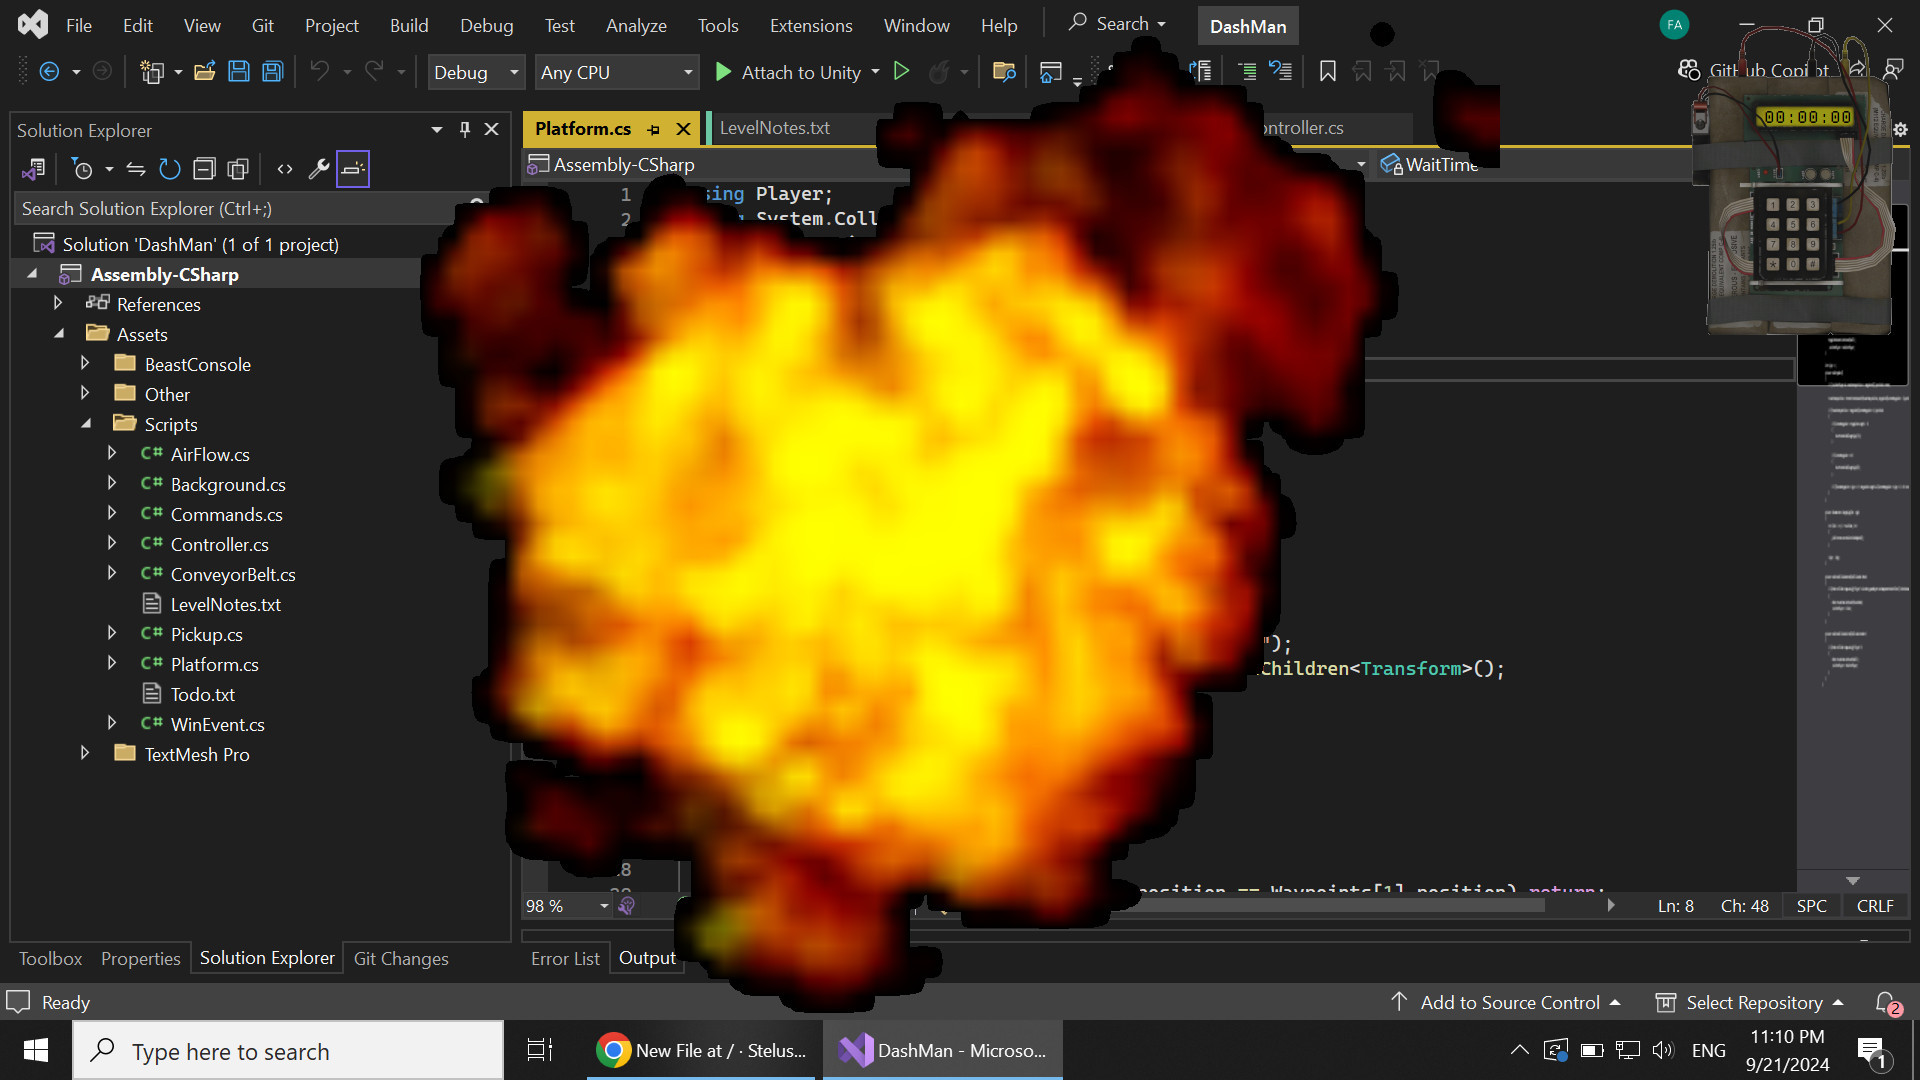This screenshot has height=1080, width=1920.
Task: Collapse All in Solution Explorer
Action: point(204,169)
